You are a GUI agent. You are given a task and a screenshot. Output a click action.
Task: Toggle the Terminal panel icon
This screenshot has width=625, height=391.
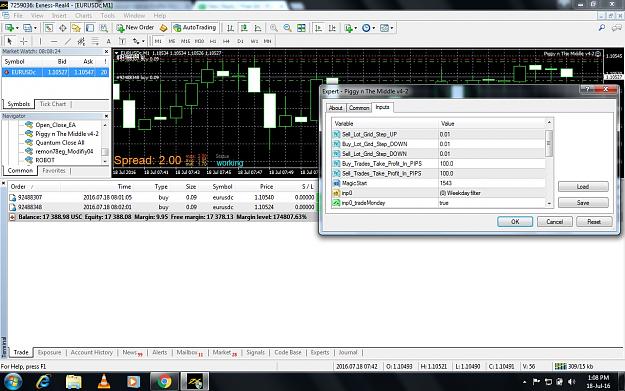point(90,28)
